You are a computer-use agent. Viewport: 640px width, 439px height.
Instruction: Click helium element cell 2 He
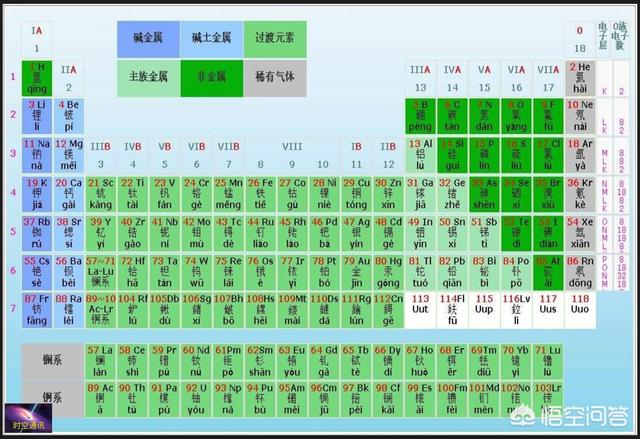[579, 77]
